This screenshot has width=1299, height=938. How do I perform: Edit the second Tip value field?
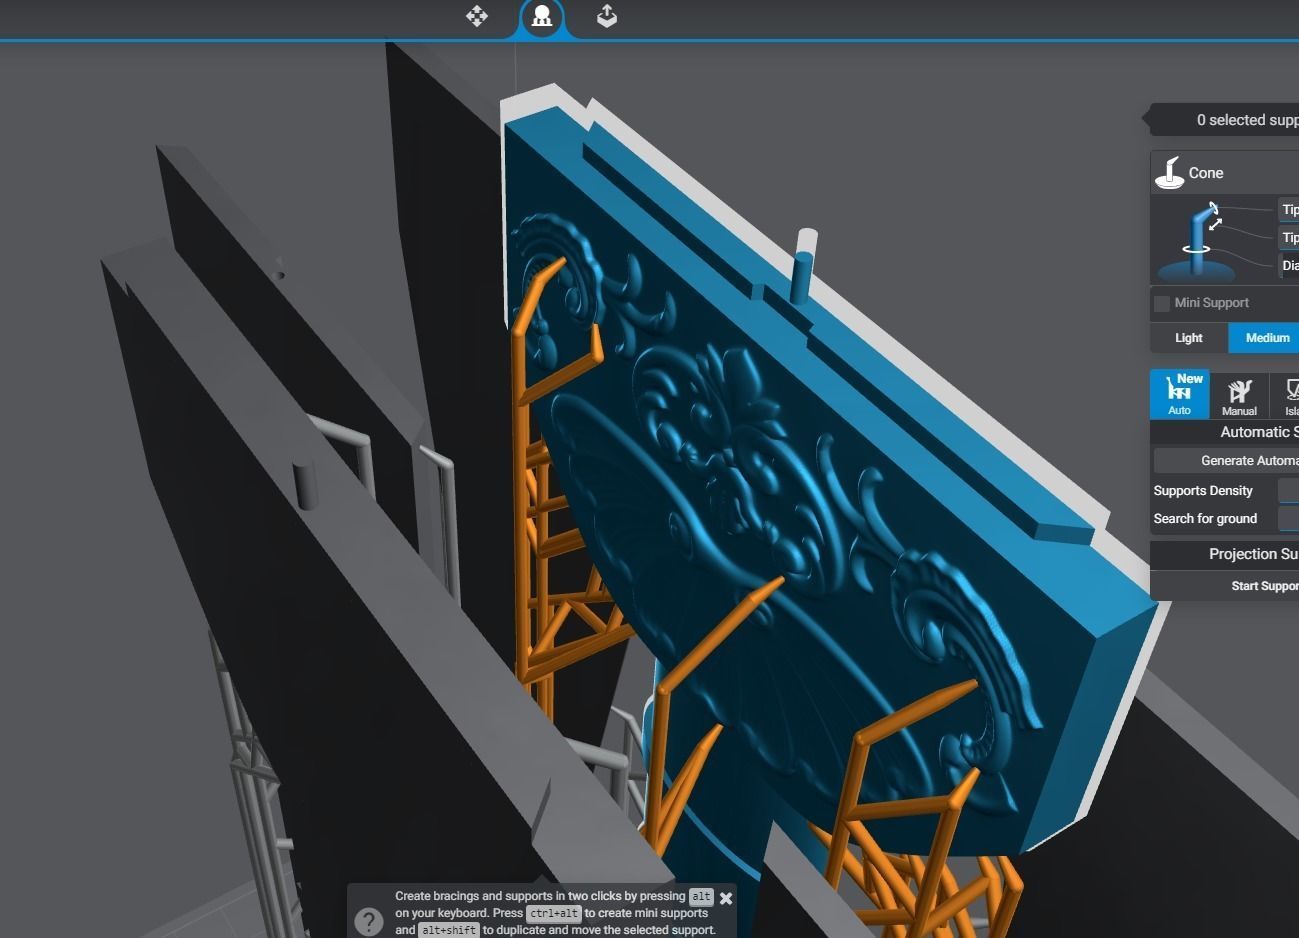tap(1289, 238)
